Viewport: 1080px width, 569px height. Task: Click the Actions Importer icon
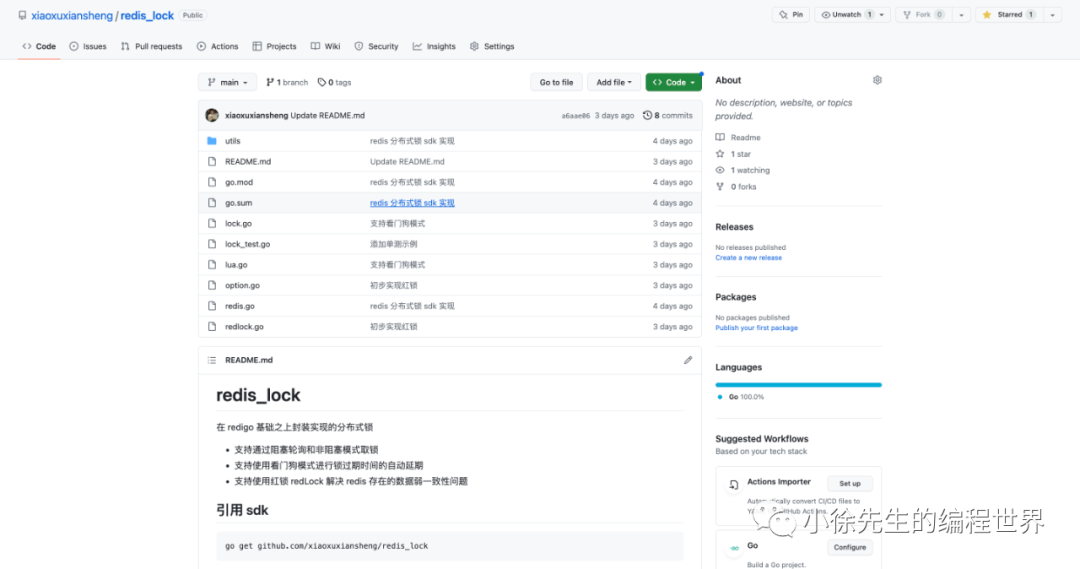[x=734, y=485]
